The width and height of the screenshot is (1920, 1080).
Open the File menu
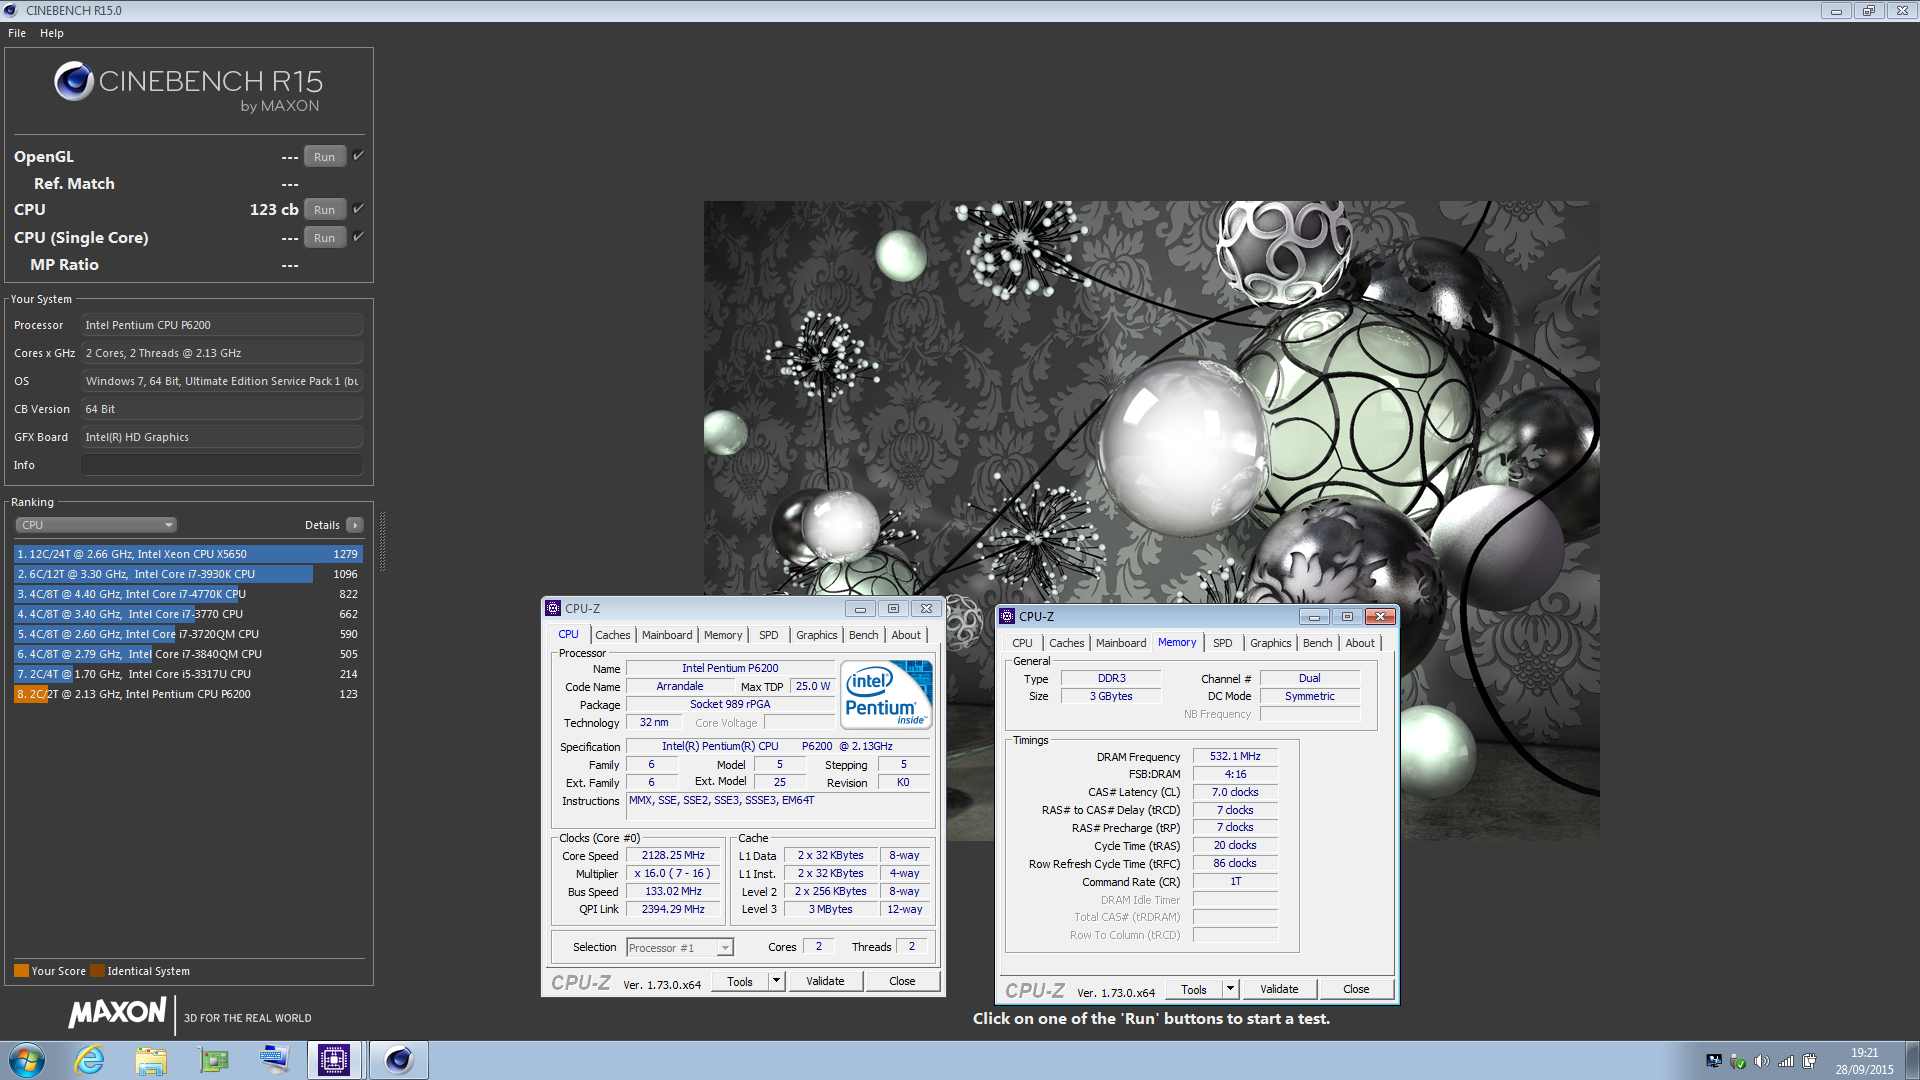coord(17,33)
